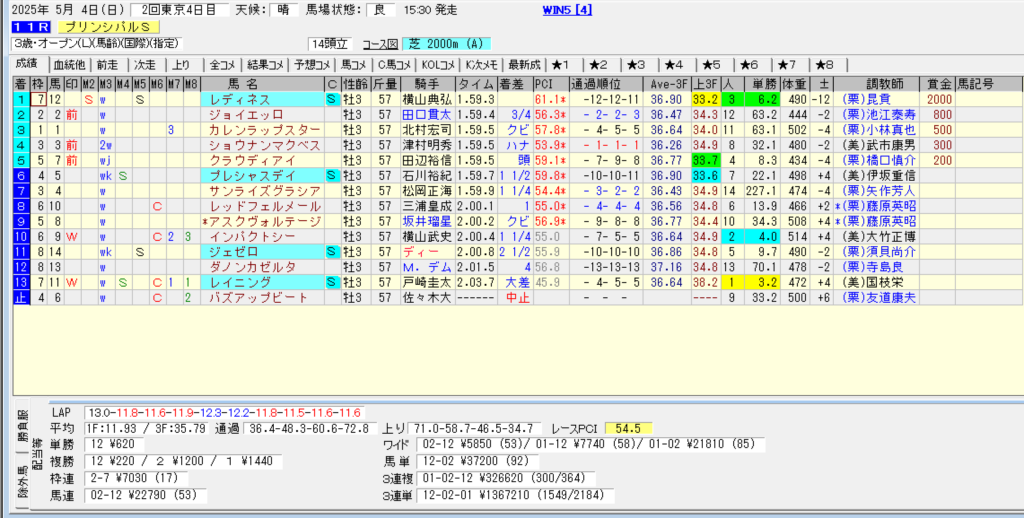This screenshot has width=1024, height=518.
Task: Select the ★5 star tab
Action: click(711, 64)
